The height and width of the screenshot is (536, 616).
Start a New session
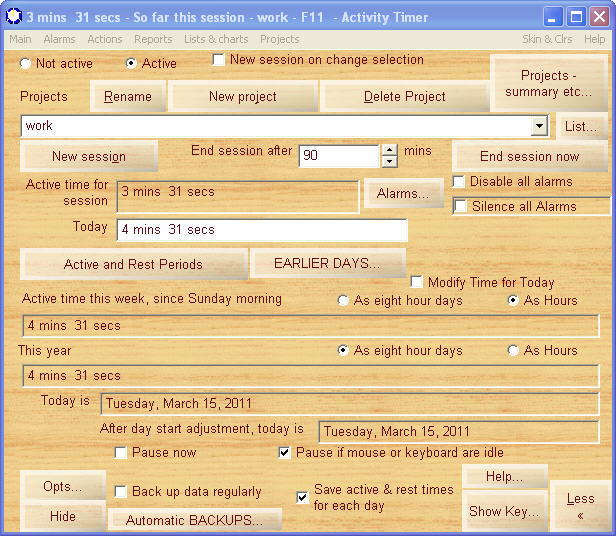89,156
